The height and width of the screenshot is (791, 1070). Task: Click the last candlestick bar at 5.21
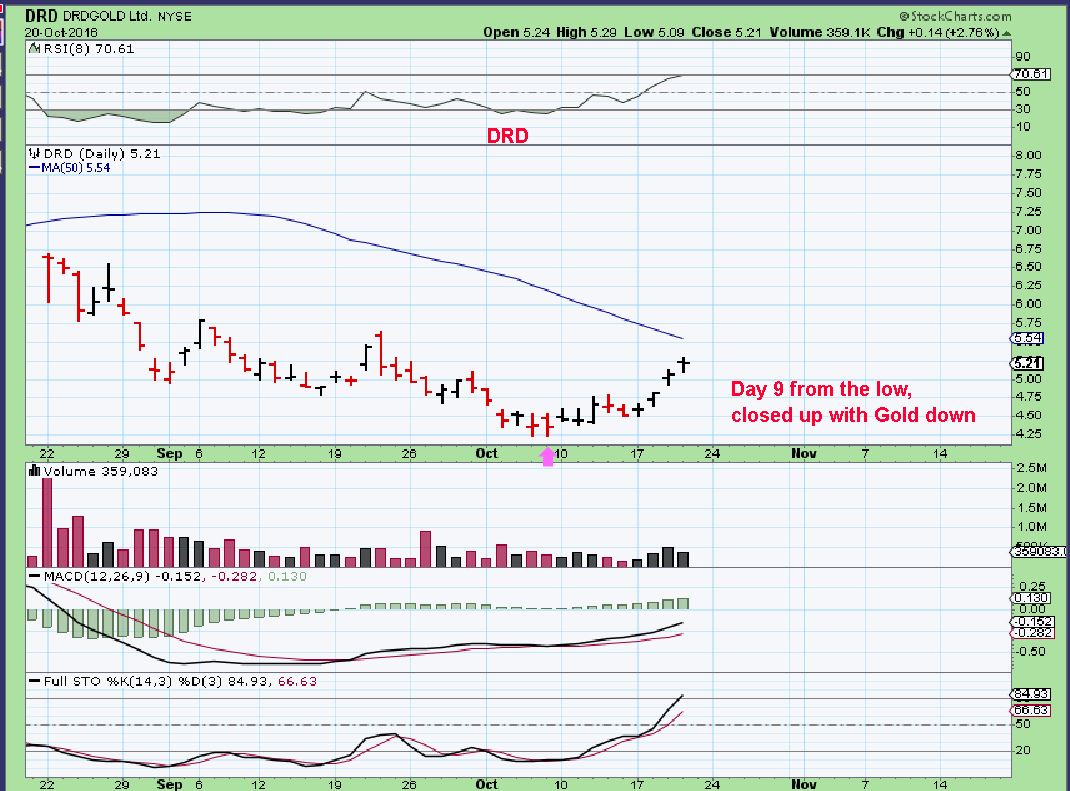coord(684,364)
